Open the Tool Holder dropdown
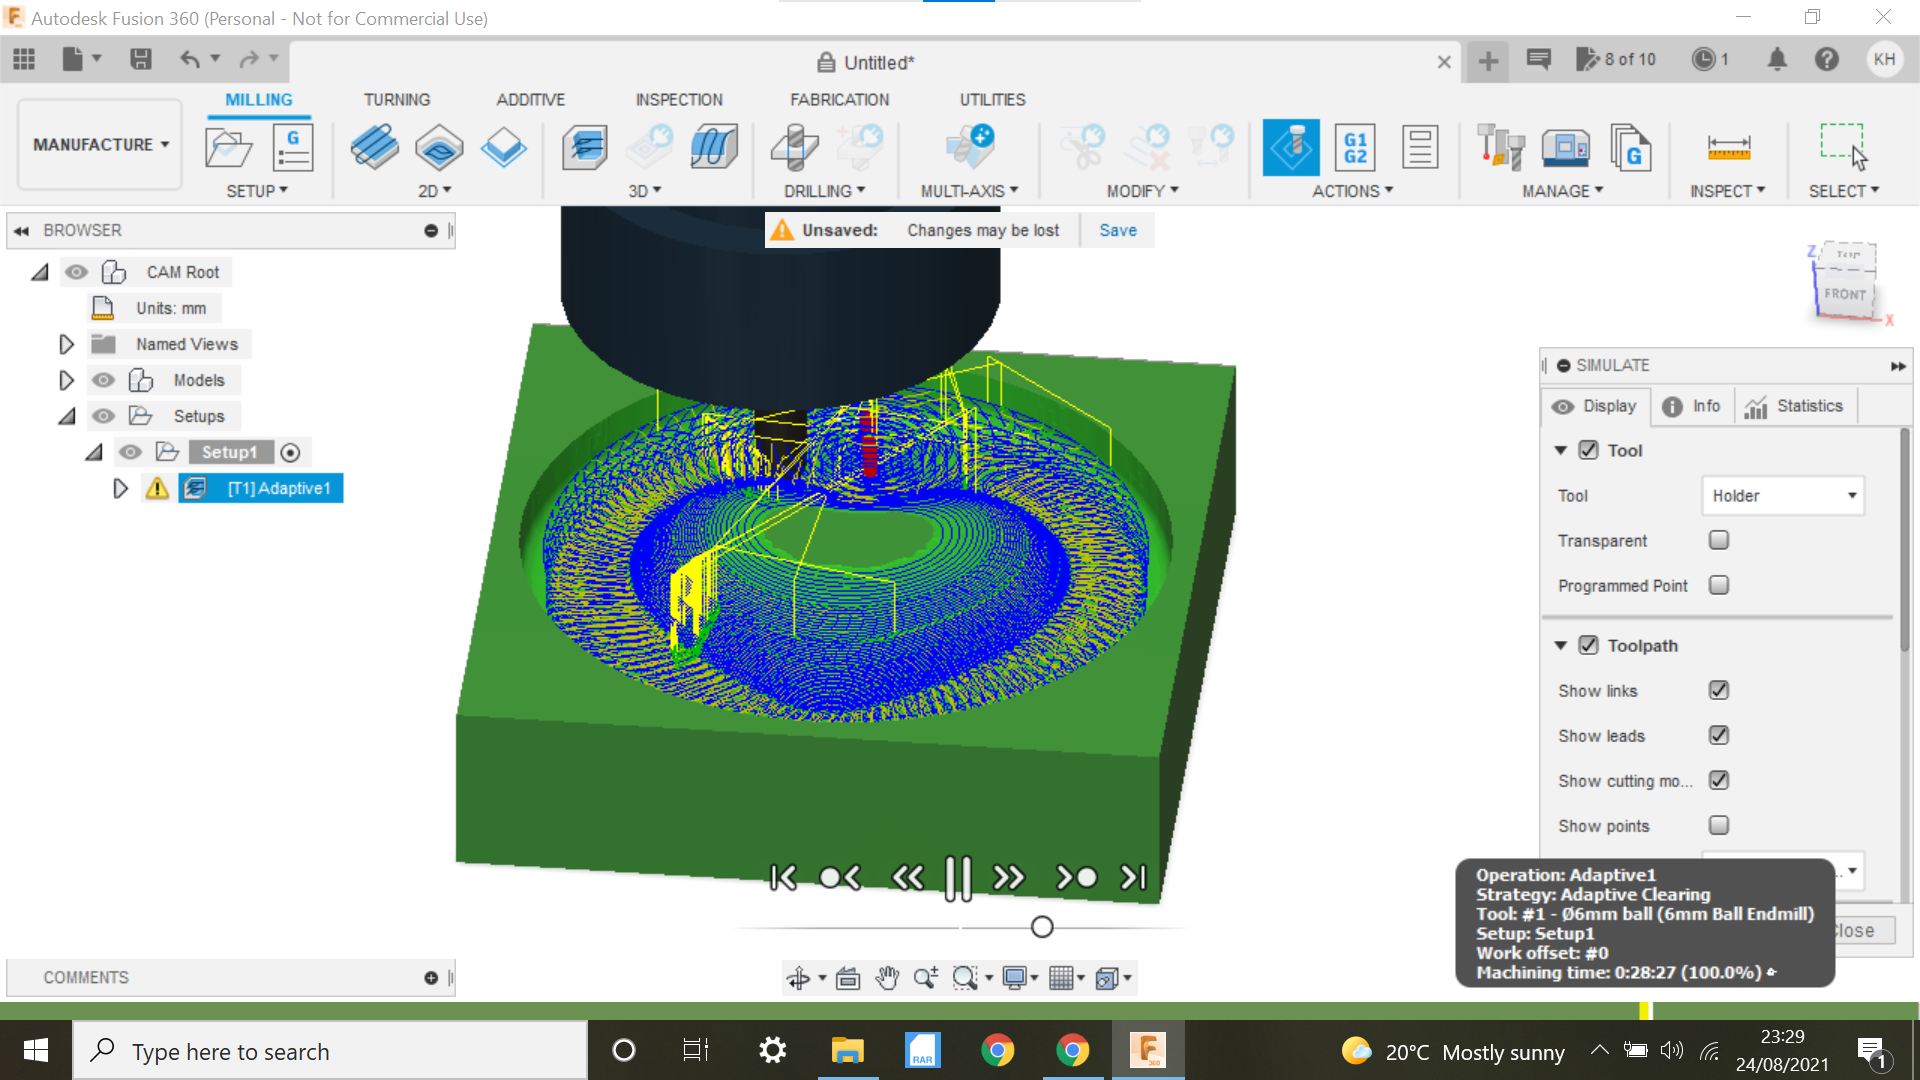 tap(1783, 496)
